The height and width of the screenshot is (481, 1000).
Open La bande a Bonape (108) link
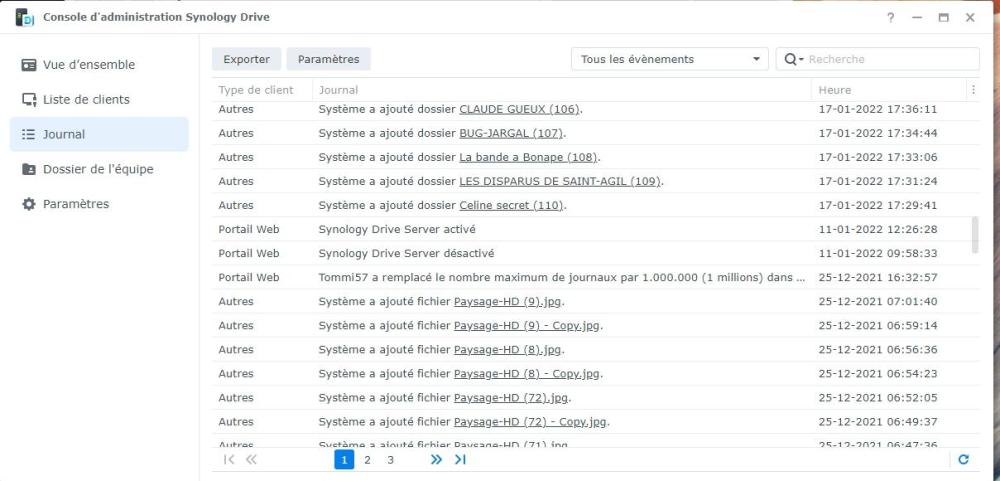[528, 157]
